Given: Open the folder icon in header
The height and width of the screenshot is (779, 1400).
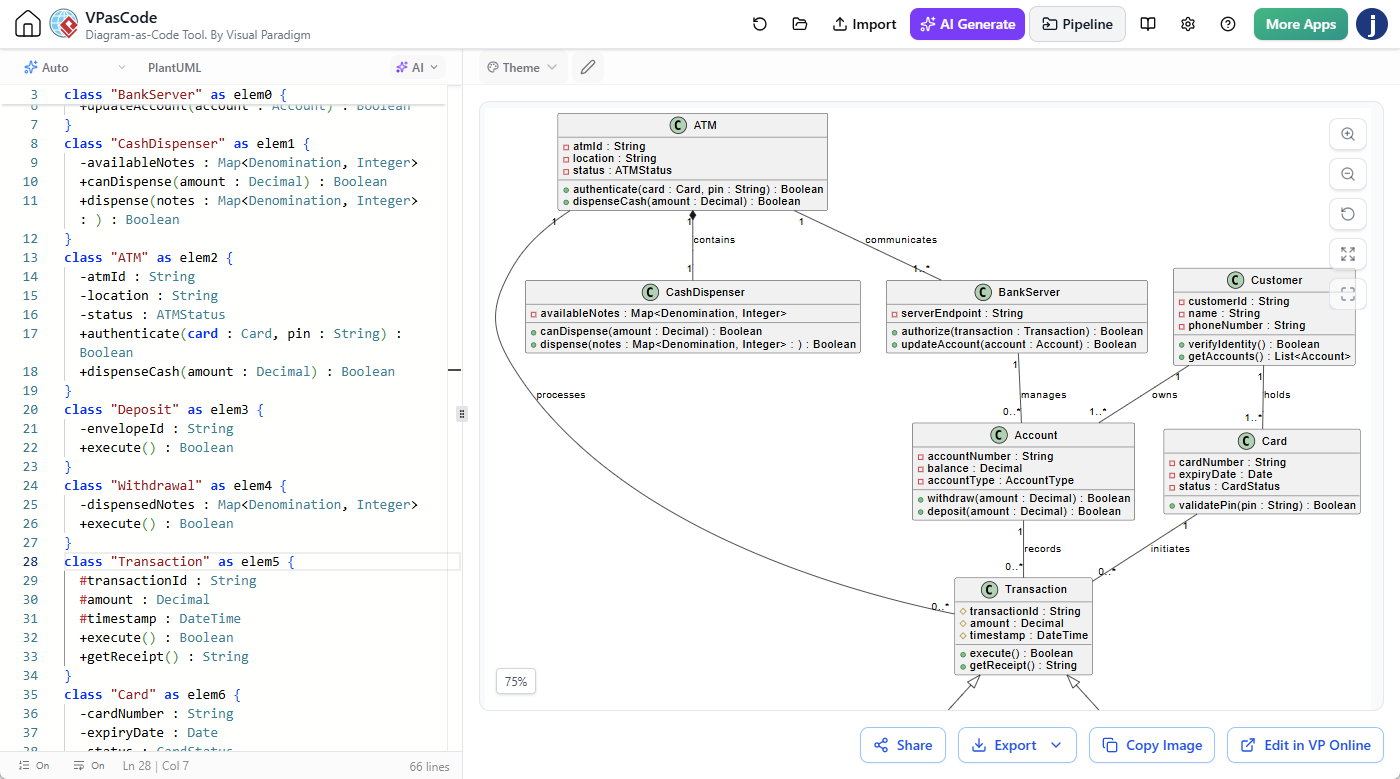Looking at the screenshot, I should coord(799,24).
